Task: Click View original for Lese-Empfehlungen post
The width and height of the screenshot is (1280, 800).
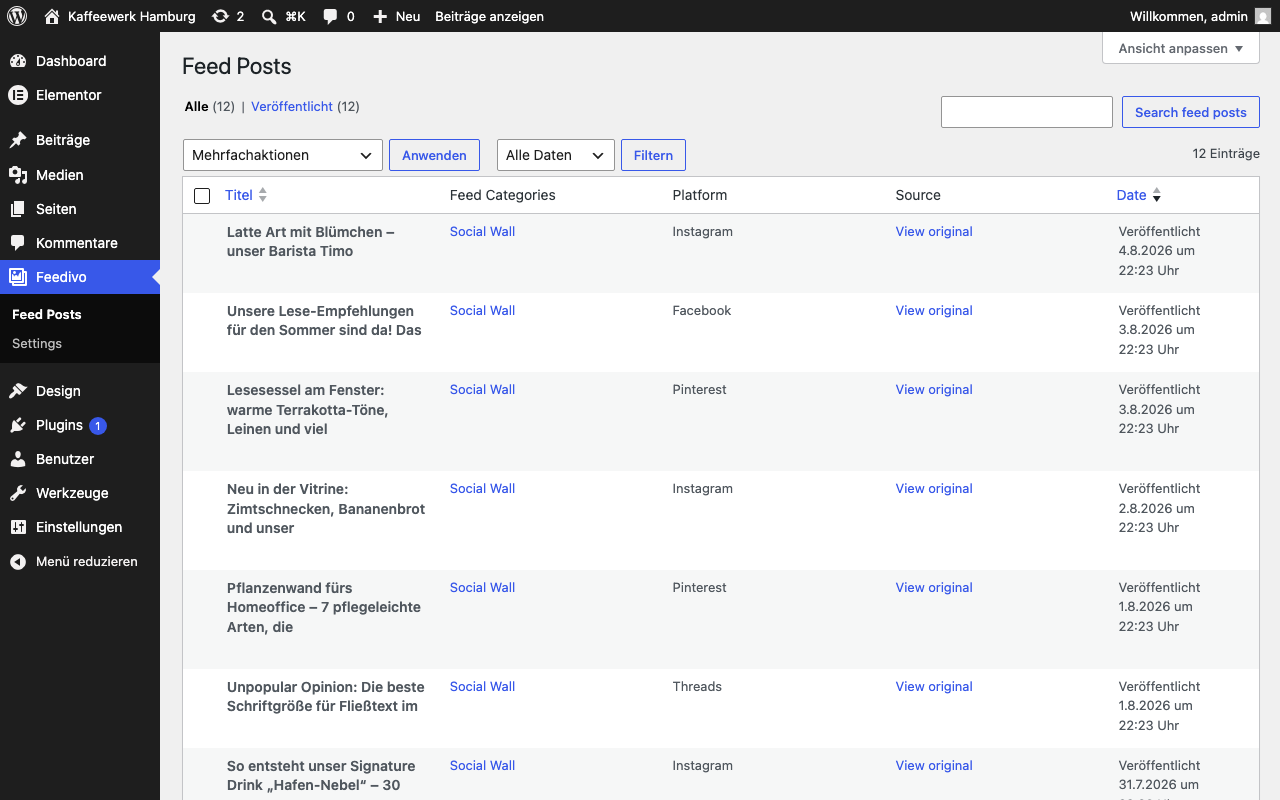Action: [934, 310]
